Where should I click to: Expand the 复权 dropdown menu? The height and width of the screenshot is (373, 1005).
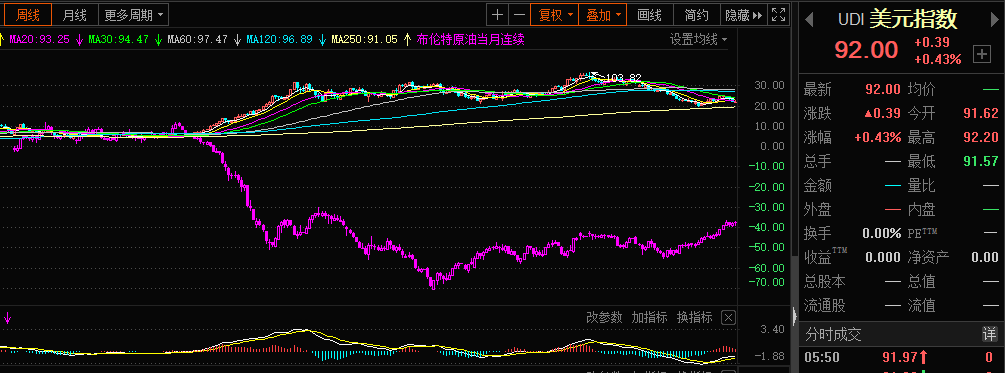555,15
